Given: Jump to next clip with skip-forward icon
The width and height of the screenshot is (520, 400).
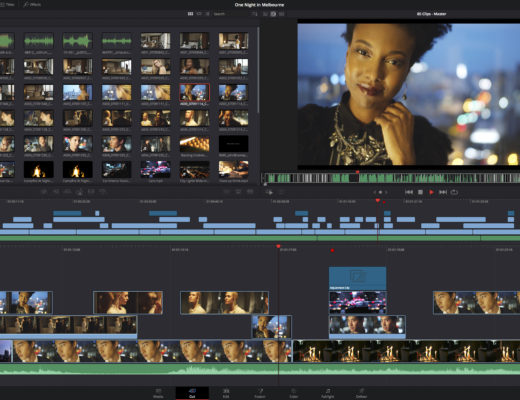Looking at the screenshot, I should [443, 192].
